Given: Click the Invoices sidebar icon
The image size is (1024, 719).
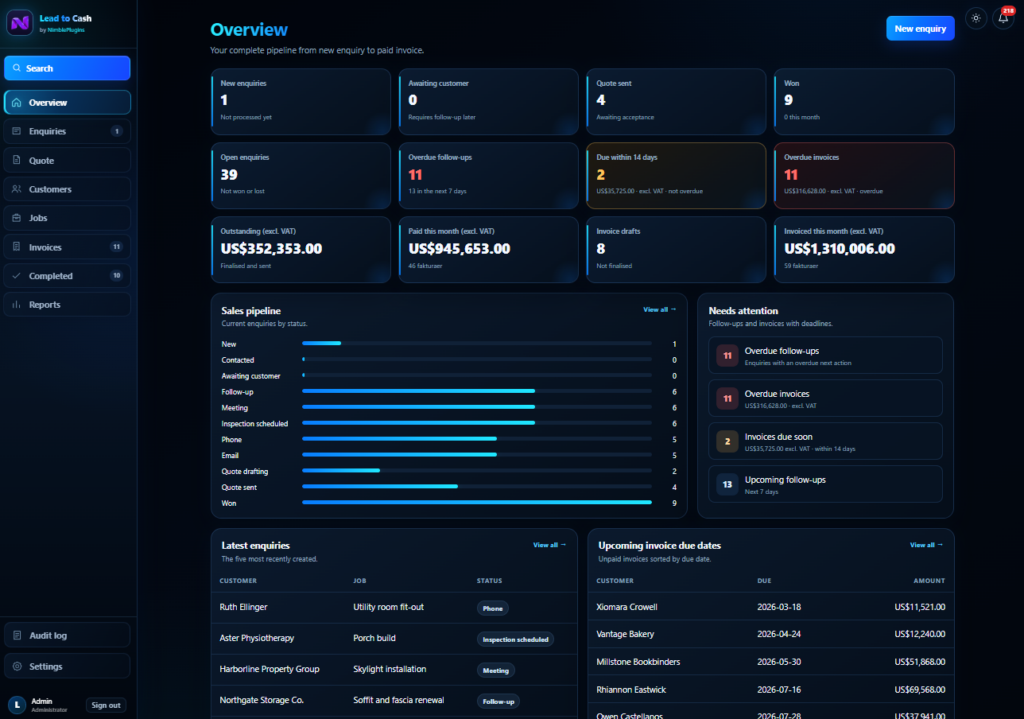Looking at the screenshot, I should tap(17, 247).
